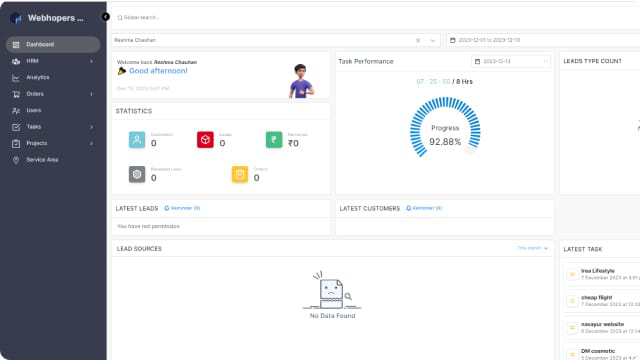This screenshot has width=640, height=360.
Task: Click the Orders cart icon
Action: pos(16,94)
